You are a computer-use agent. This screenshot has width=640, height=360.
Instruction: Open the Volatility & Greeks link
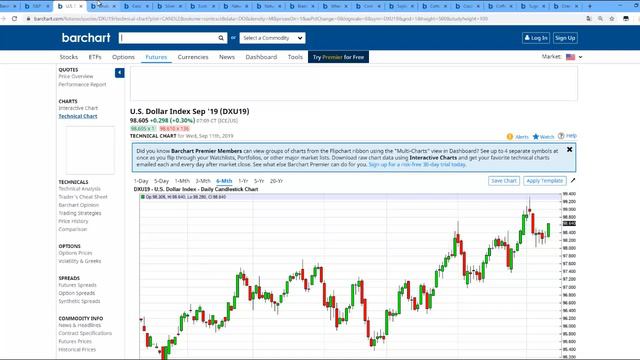[x=80, y=261]
